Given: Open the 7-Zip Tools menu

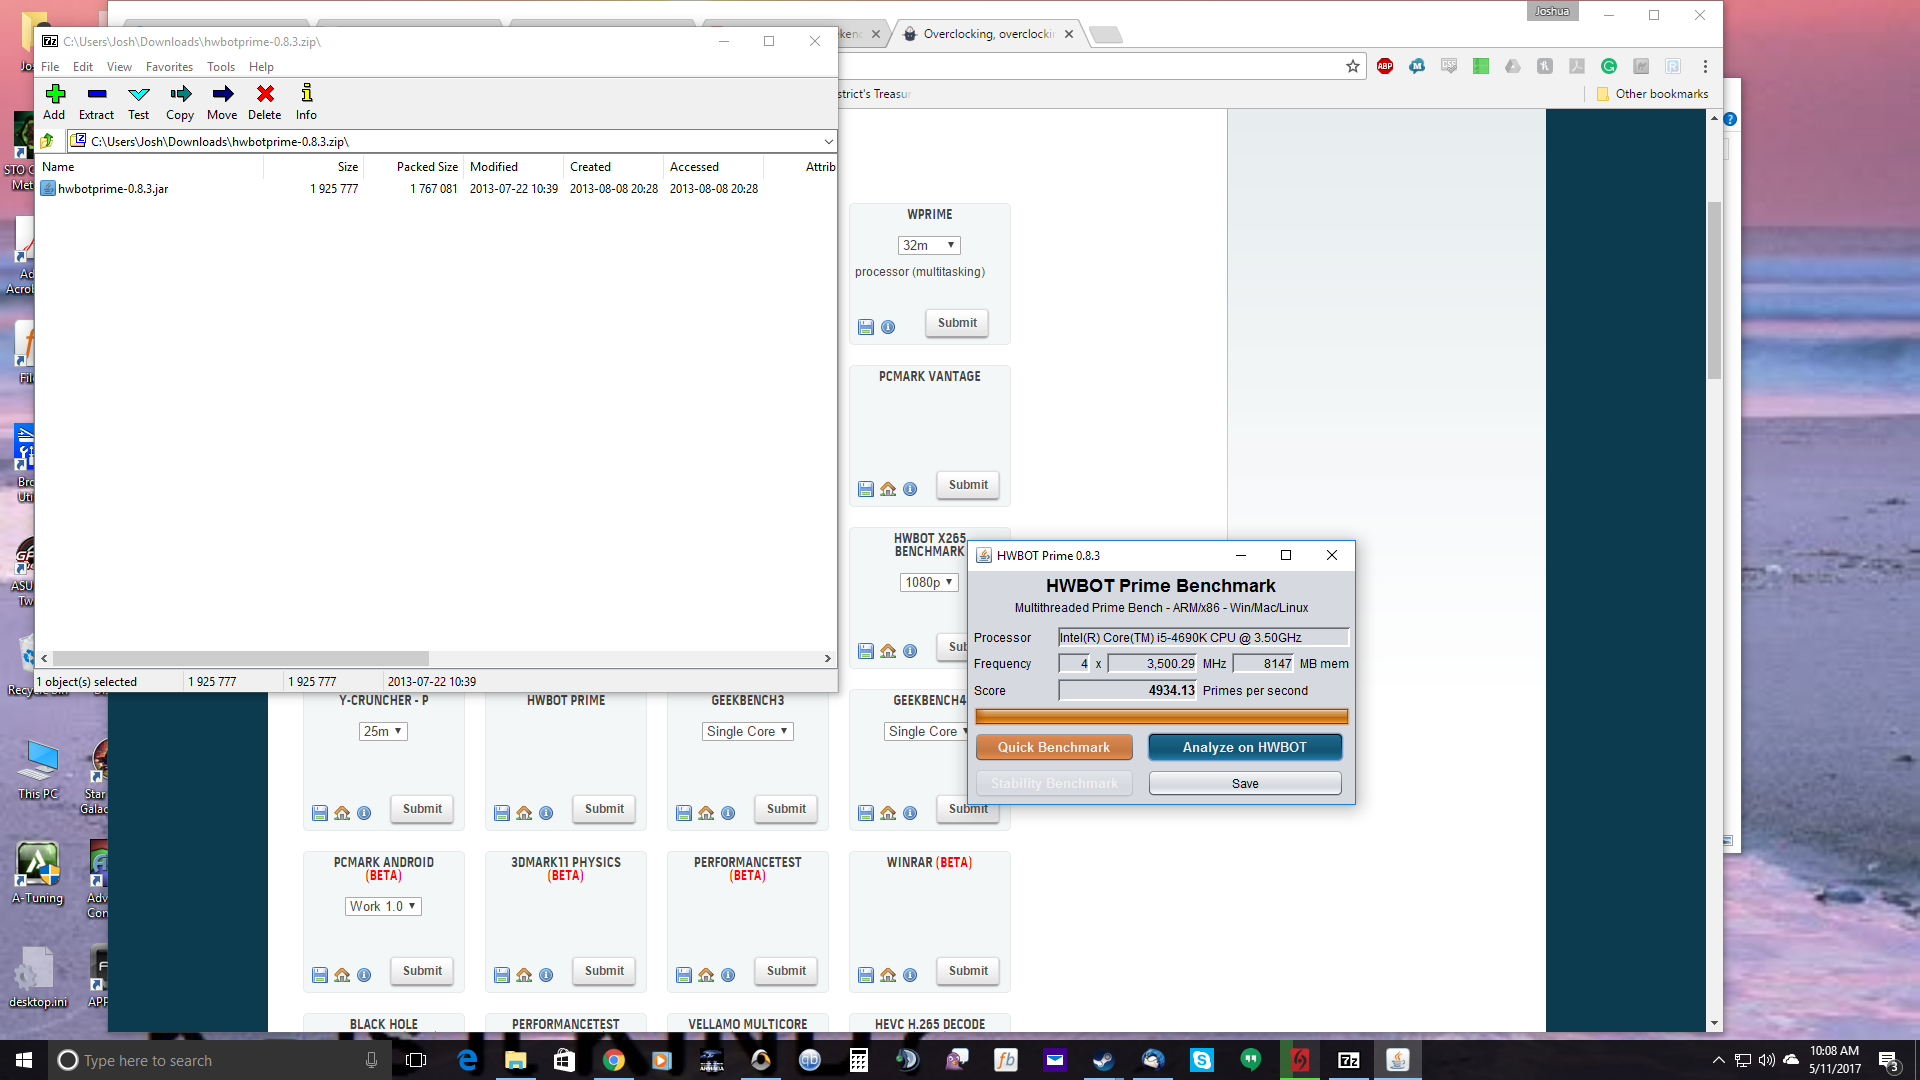Looking at the screenshot, I should coord(221,67).
